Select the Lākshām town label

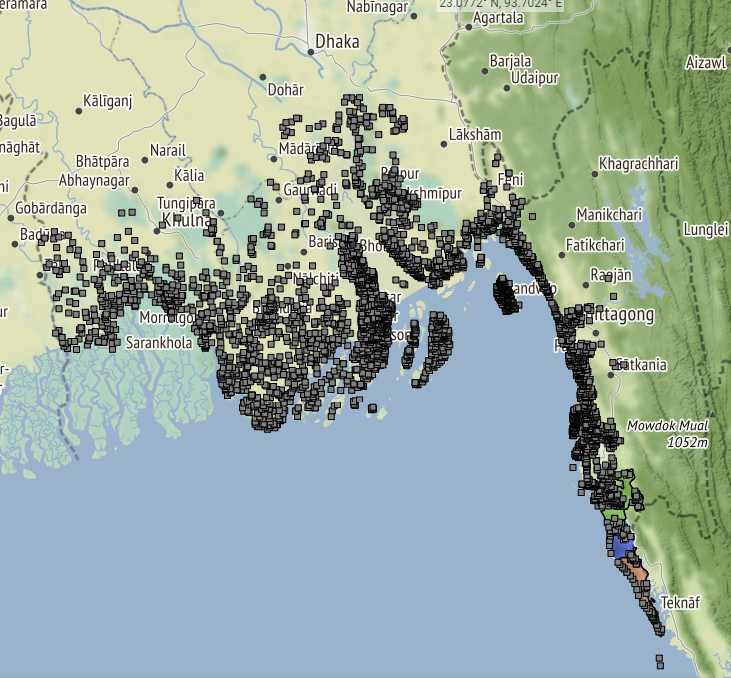(x=475, y=133)
